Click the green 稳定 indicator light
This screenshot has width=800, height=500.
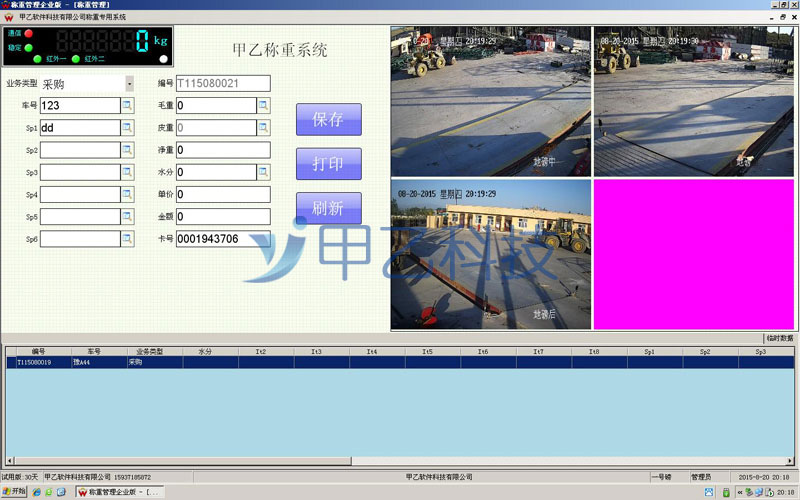(x=28, y=47)
